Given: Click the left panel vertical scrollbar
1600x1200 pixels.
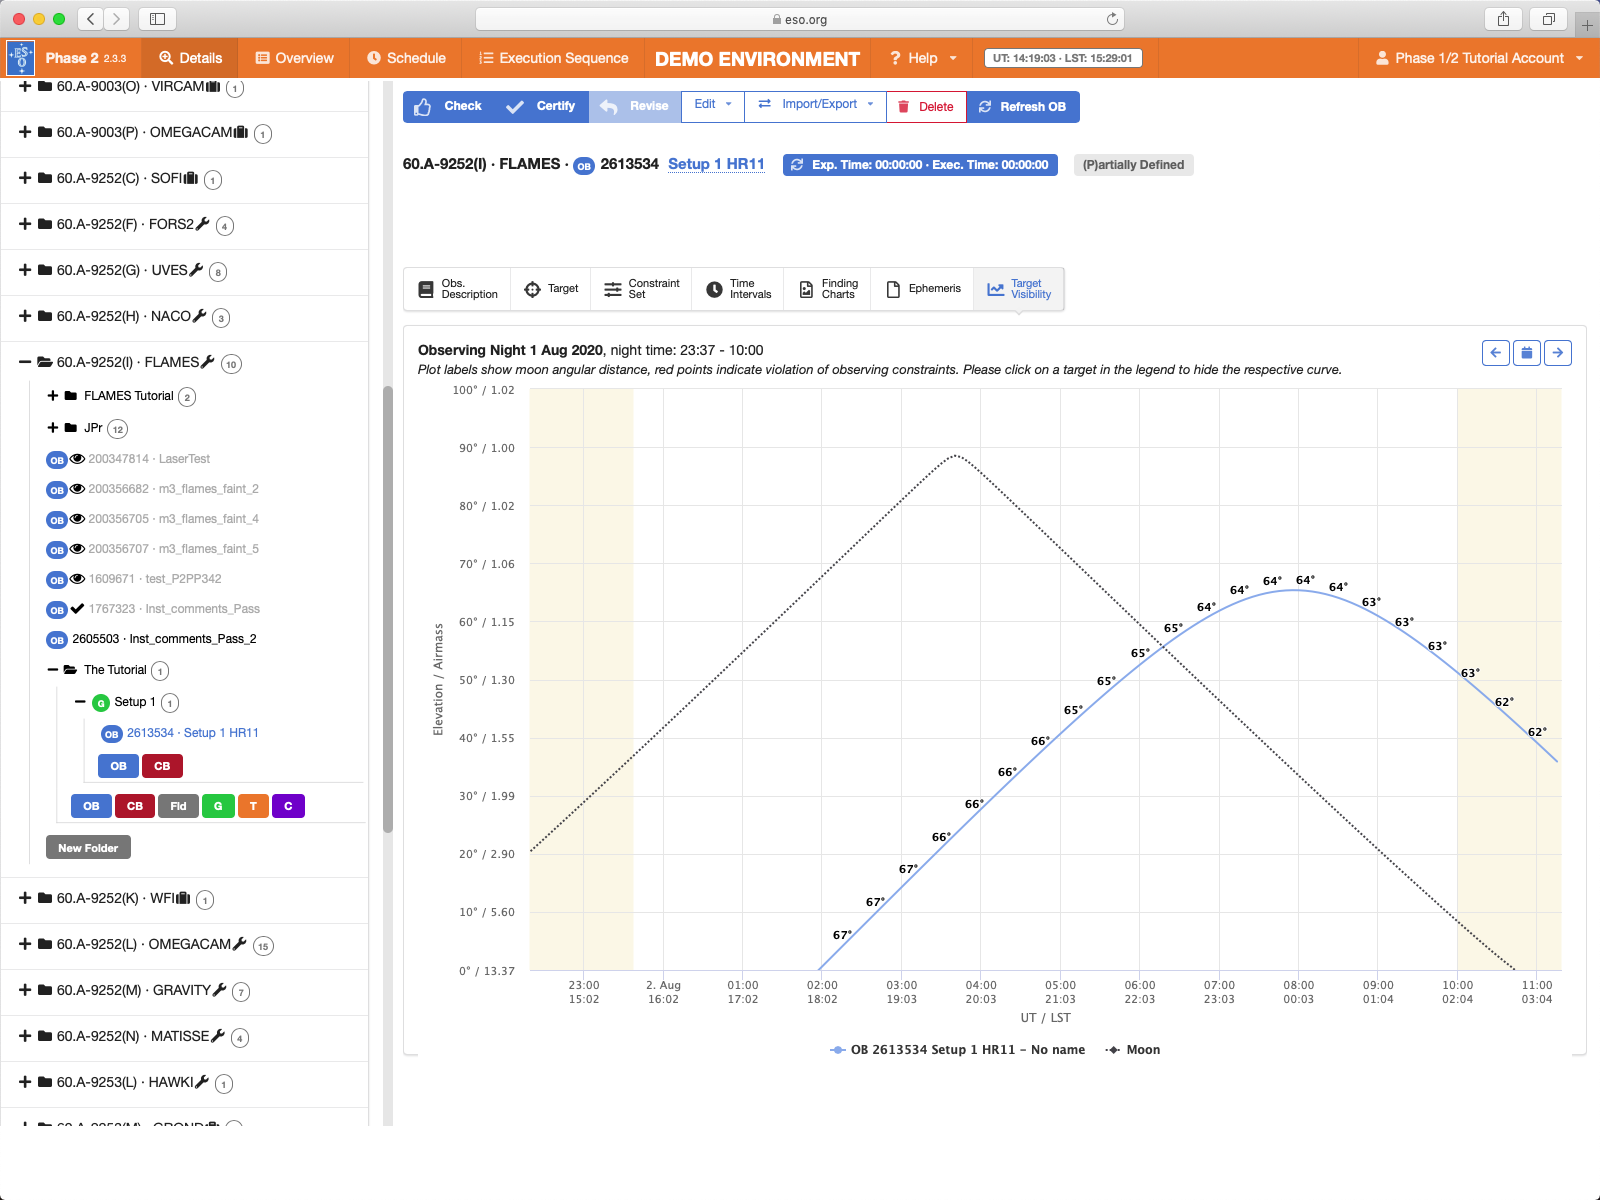Looking at the screenshot, I should coord(388,610).
